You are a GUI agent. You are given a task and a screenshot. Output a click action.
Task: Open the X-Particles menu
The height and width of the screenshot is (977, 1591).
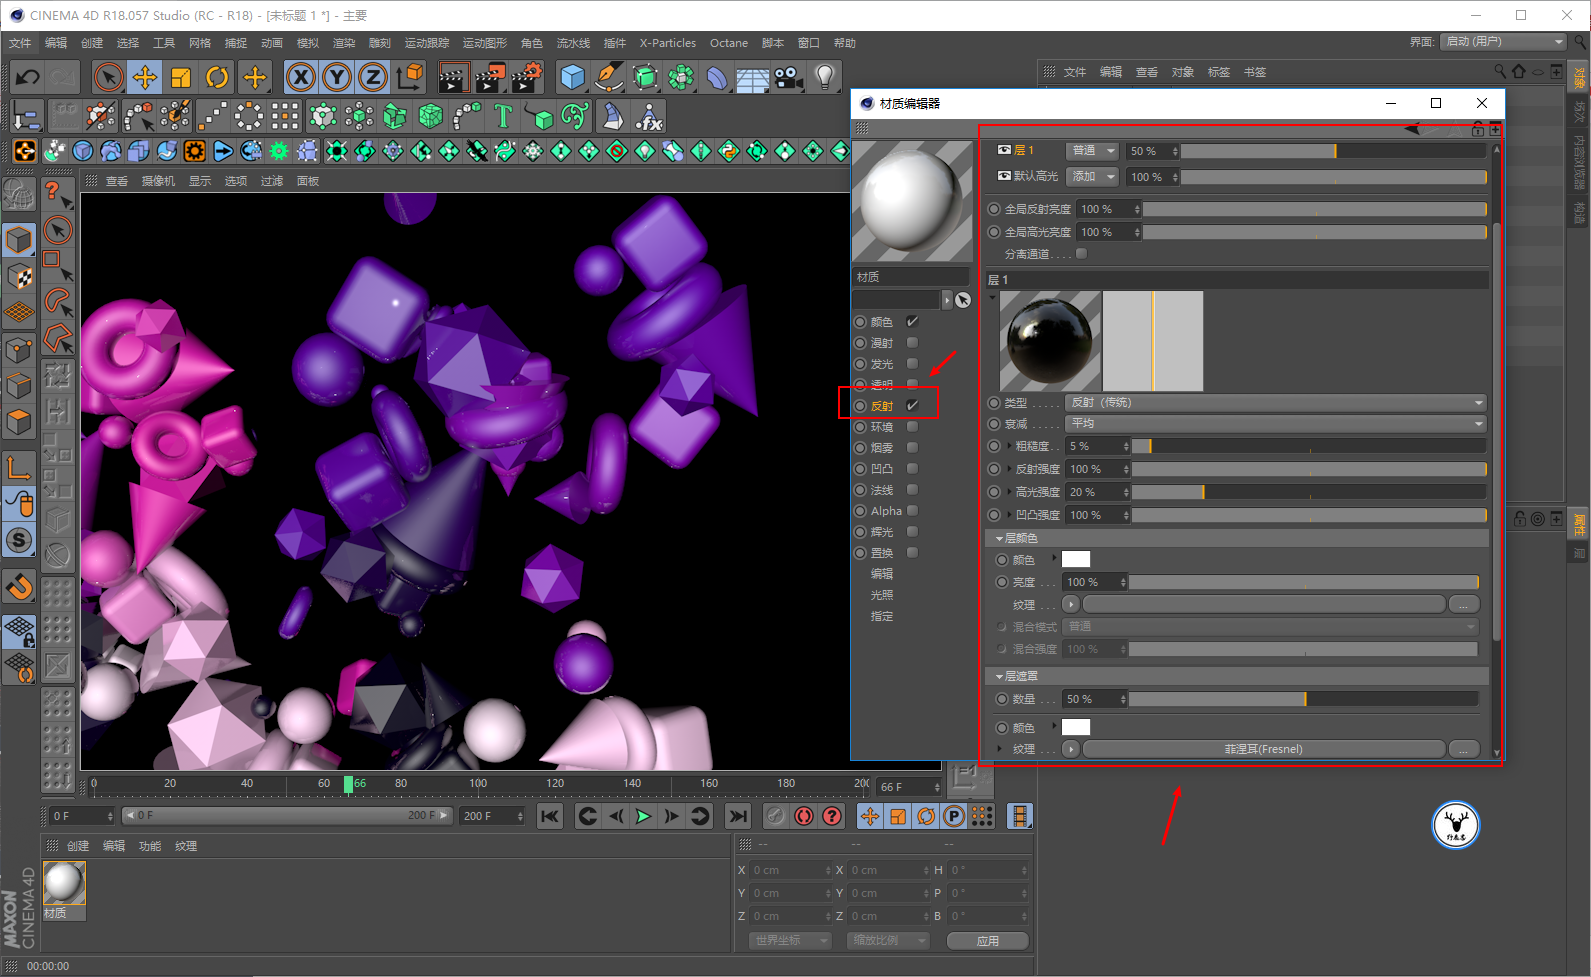click(667, 43)
